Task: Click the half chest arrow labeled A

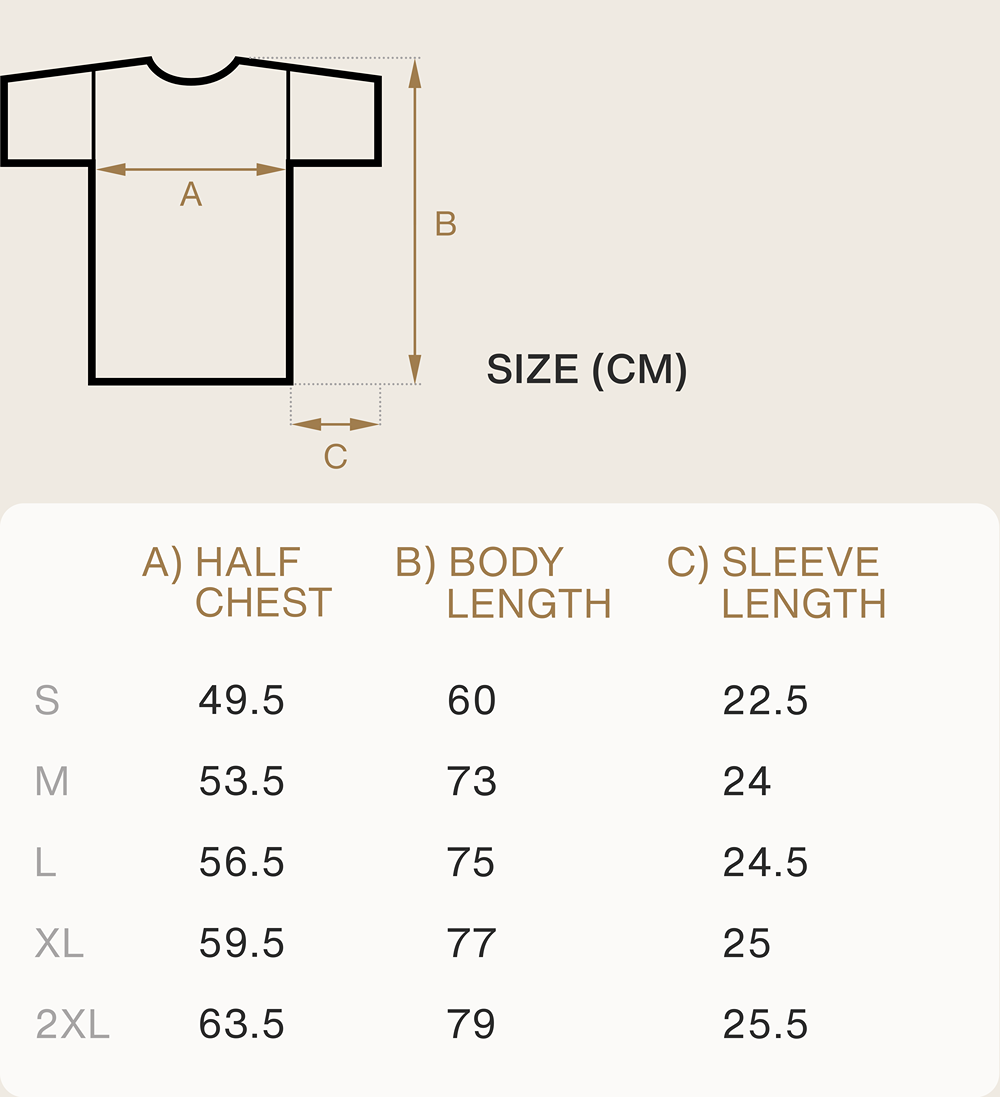Action: tap(191, 170)
